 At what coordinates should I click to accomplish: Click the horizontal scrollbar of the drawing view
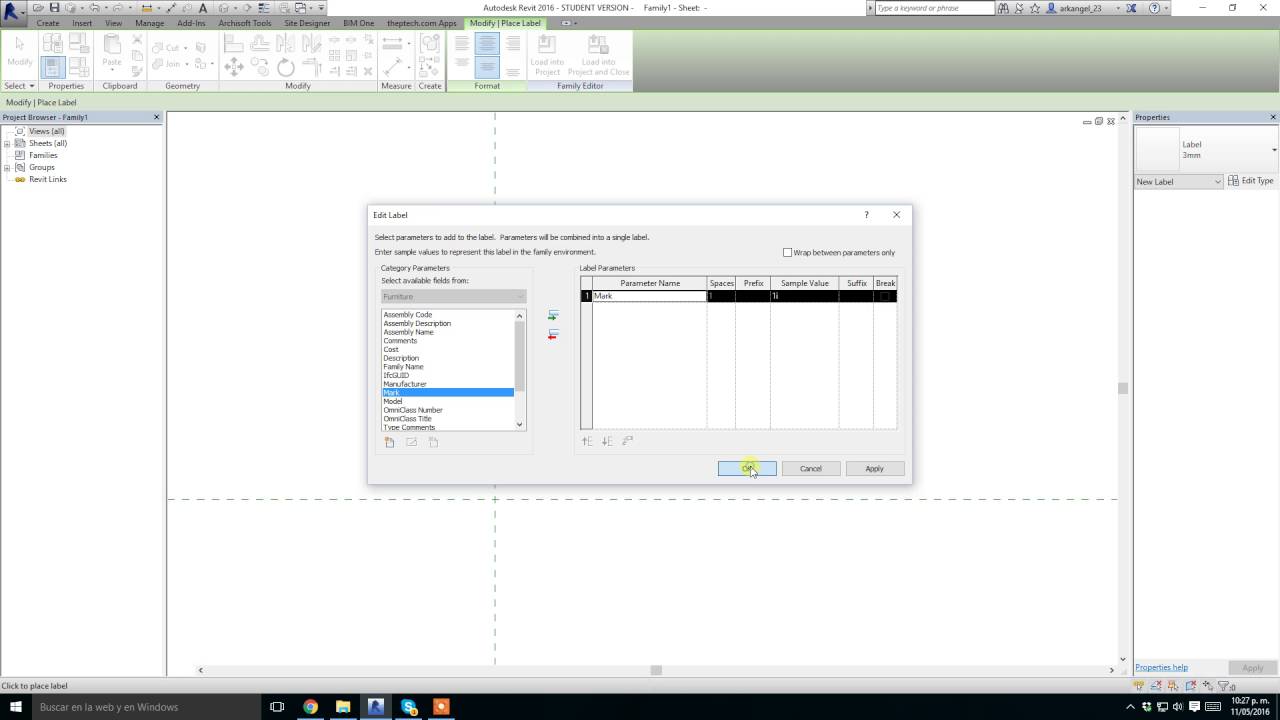(x=656, y=670)
